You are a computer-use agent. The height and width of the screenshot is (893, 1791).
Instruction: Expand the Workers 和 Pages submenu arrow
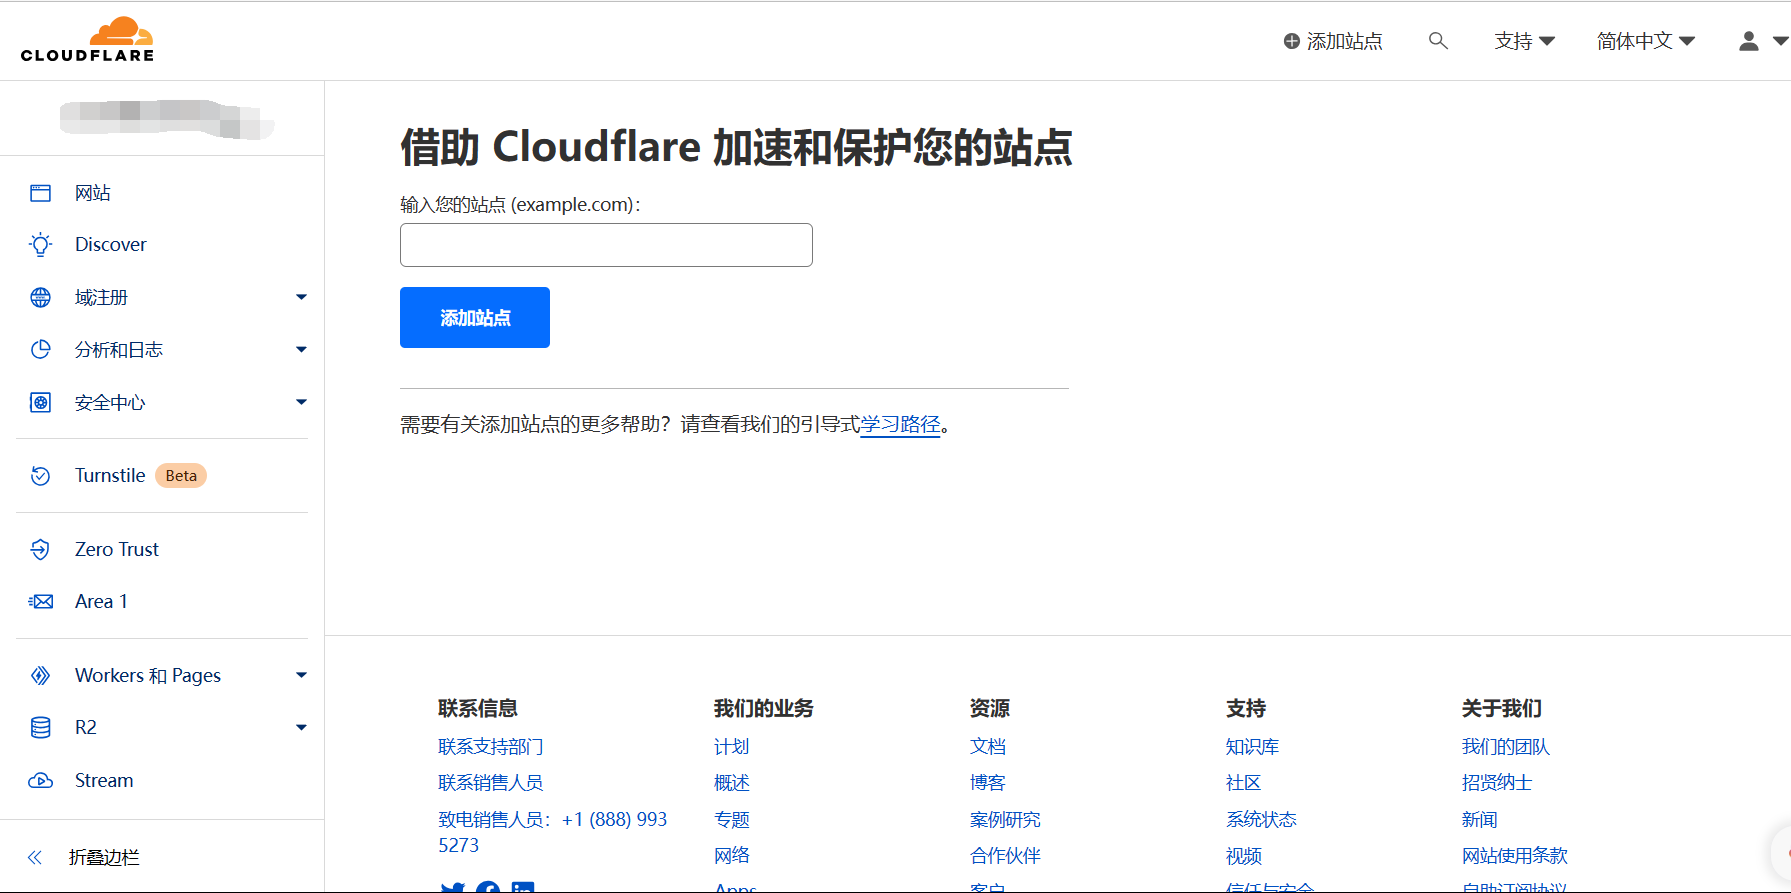(301, 675)
